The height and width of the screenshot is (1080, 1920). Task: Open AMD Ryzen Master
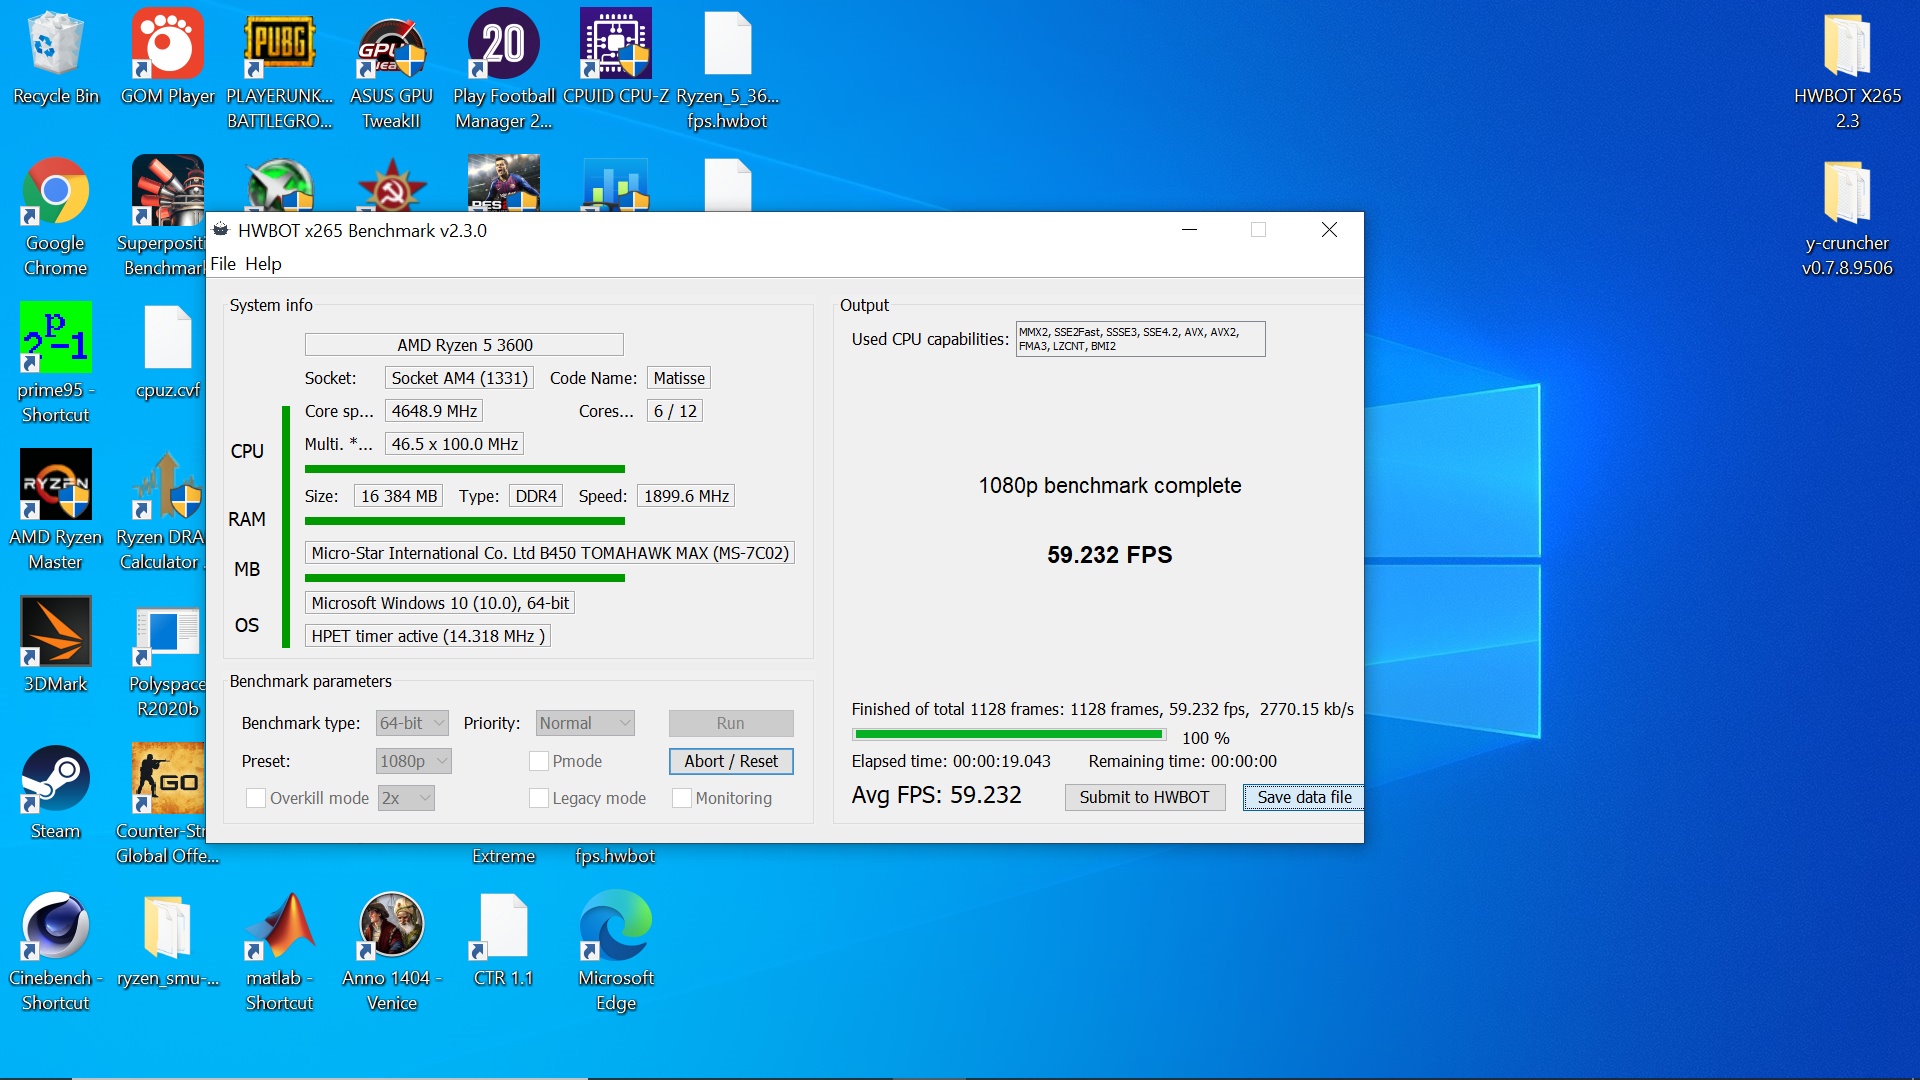pos(56,511)
